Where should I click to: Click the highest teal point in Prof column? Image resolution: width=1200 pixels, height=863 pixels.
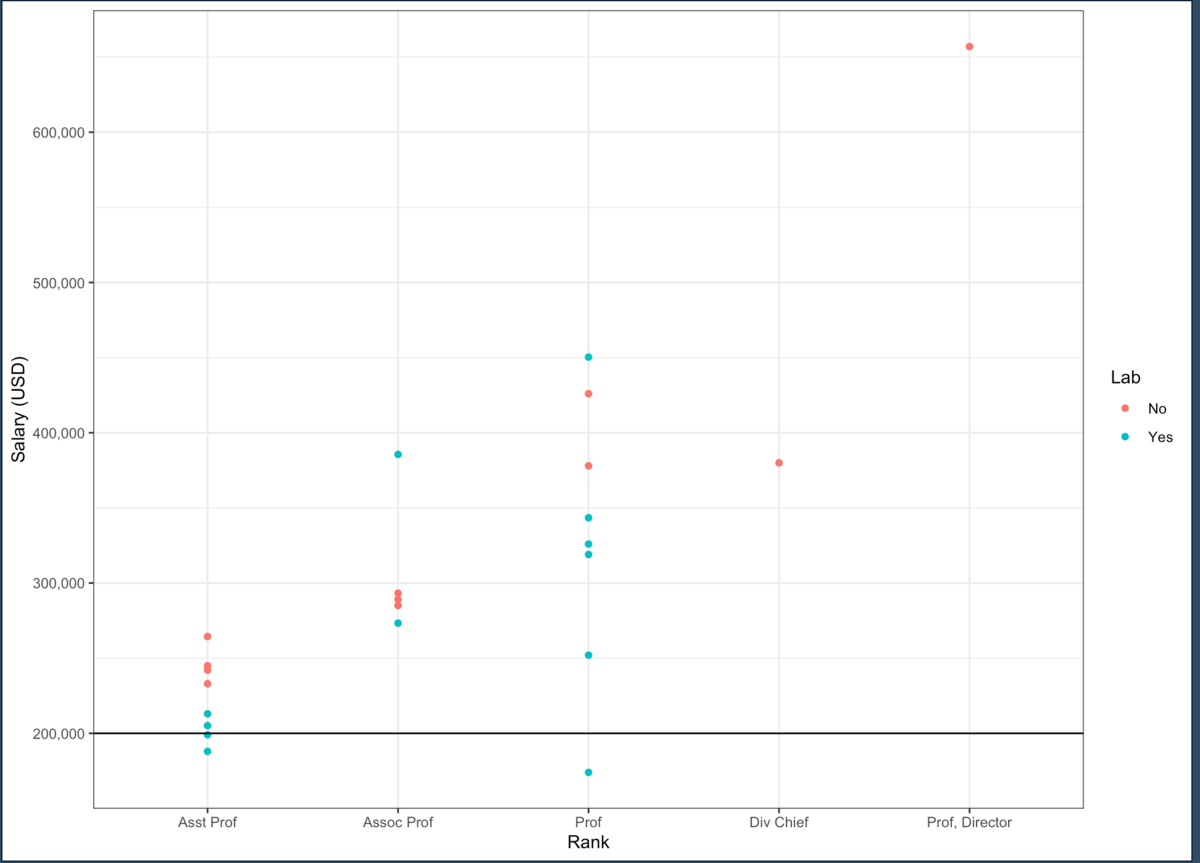[x=588, y=357]
